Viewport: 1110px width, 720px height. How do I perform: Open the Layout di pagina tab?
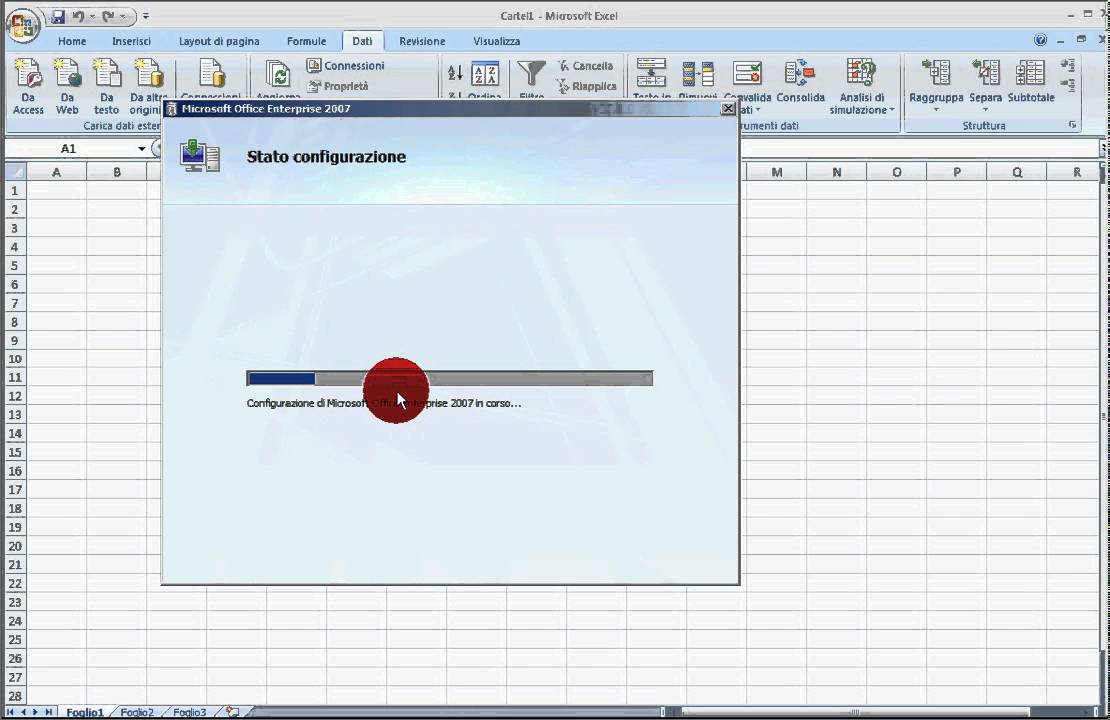(219, 41)
